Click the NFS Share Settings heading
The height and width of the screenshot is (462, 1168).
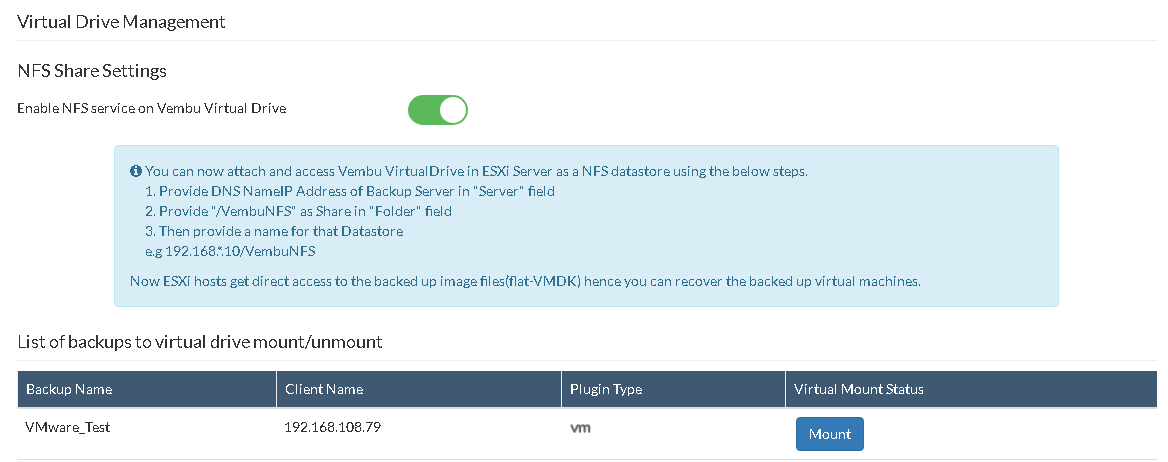point(92,71)
